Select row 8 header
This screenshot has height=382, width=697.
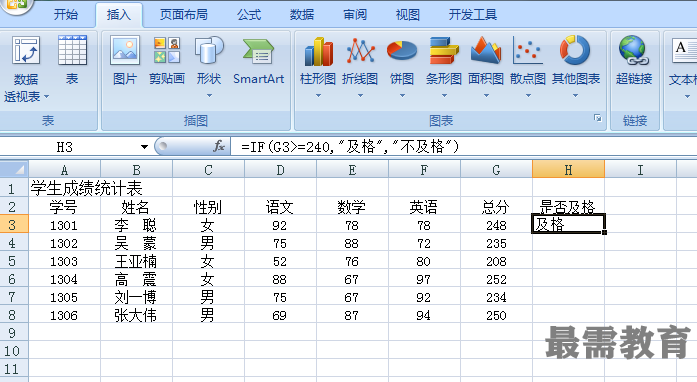click(14, 314)
